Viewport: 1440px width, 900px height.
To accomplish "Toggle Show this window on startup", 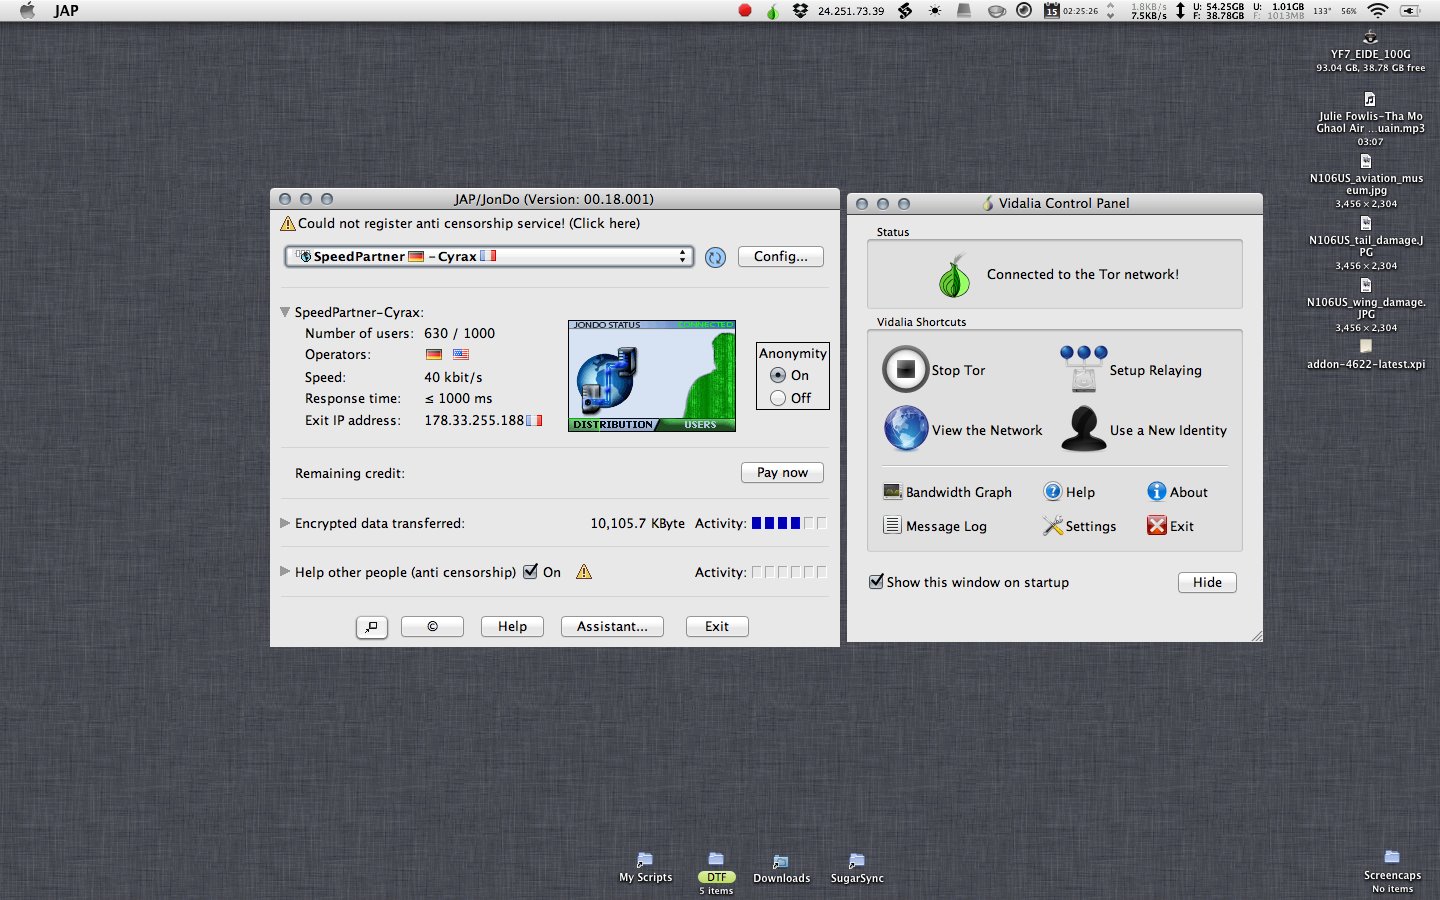I will [876, 582].
